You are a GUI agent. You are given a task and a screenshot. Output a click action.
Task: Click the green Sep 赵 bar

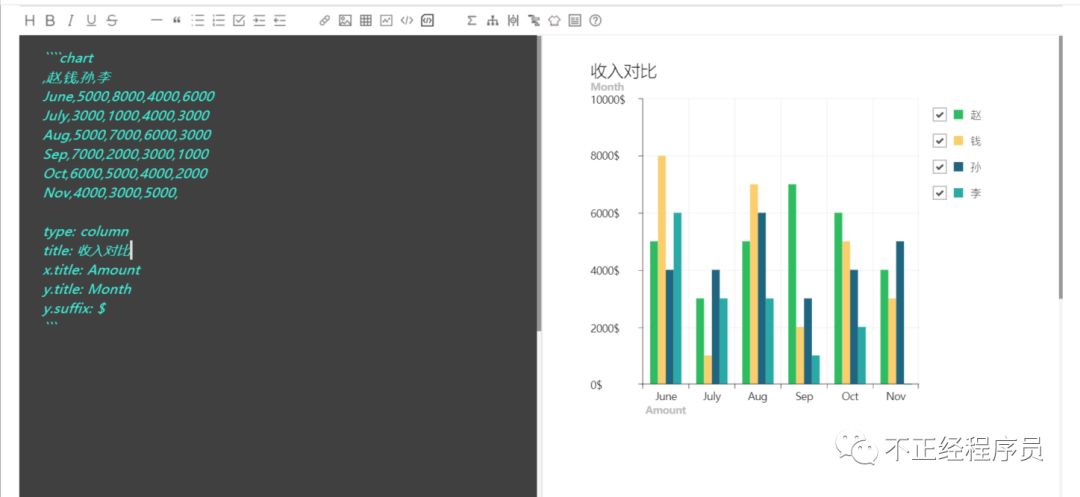click(792, 284)
